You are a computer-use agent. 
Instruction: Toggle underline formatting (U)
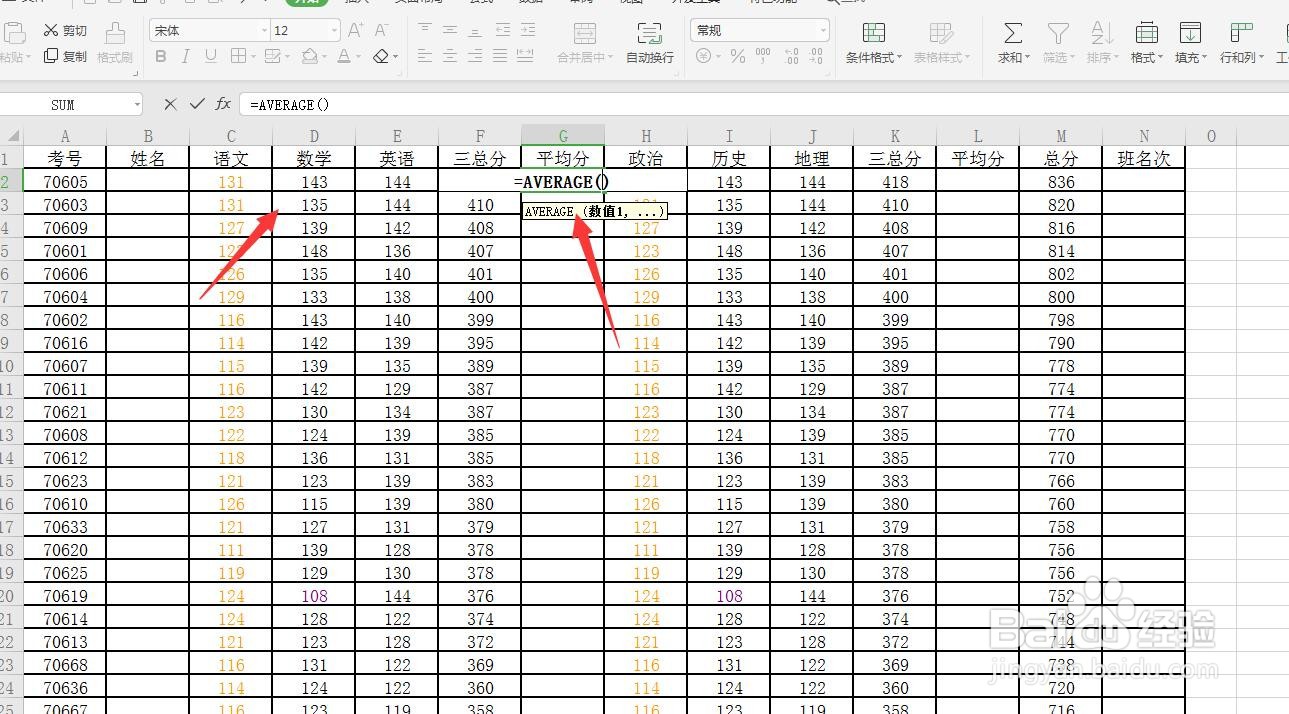[211, 57]
